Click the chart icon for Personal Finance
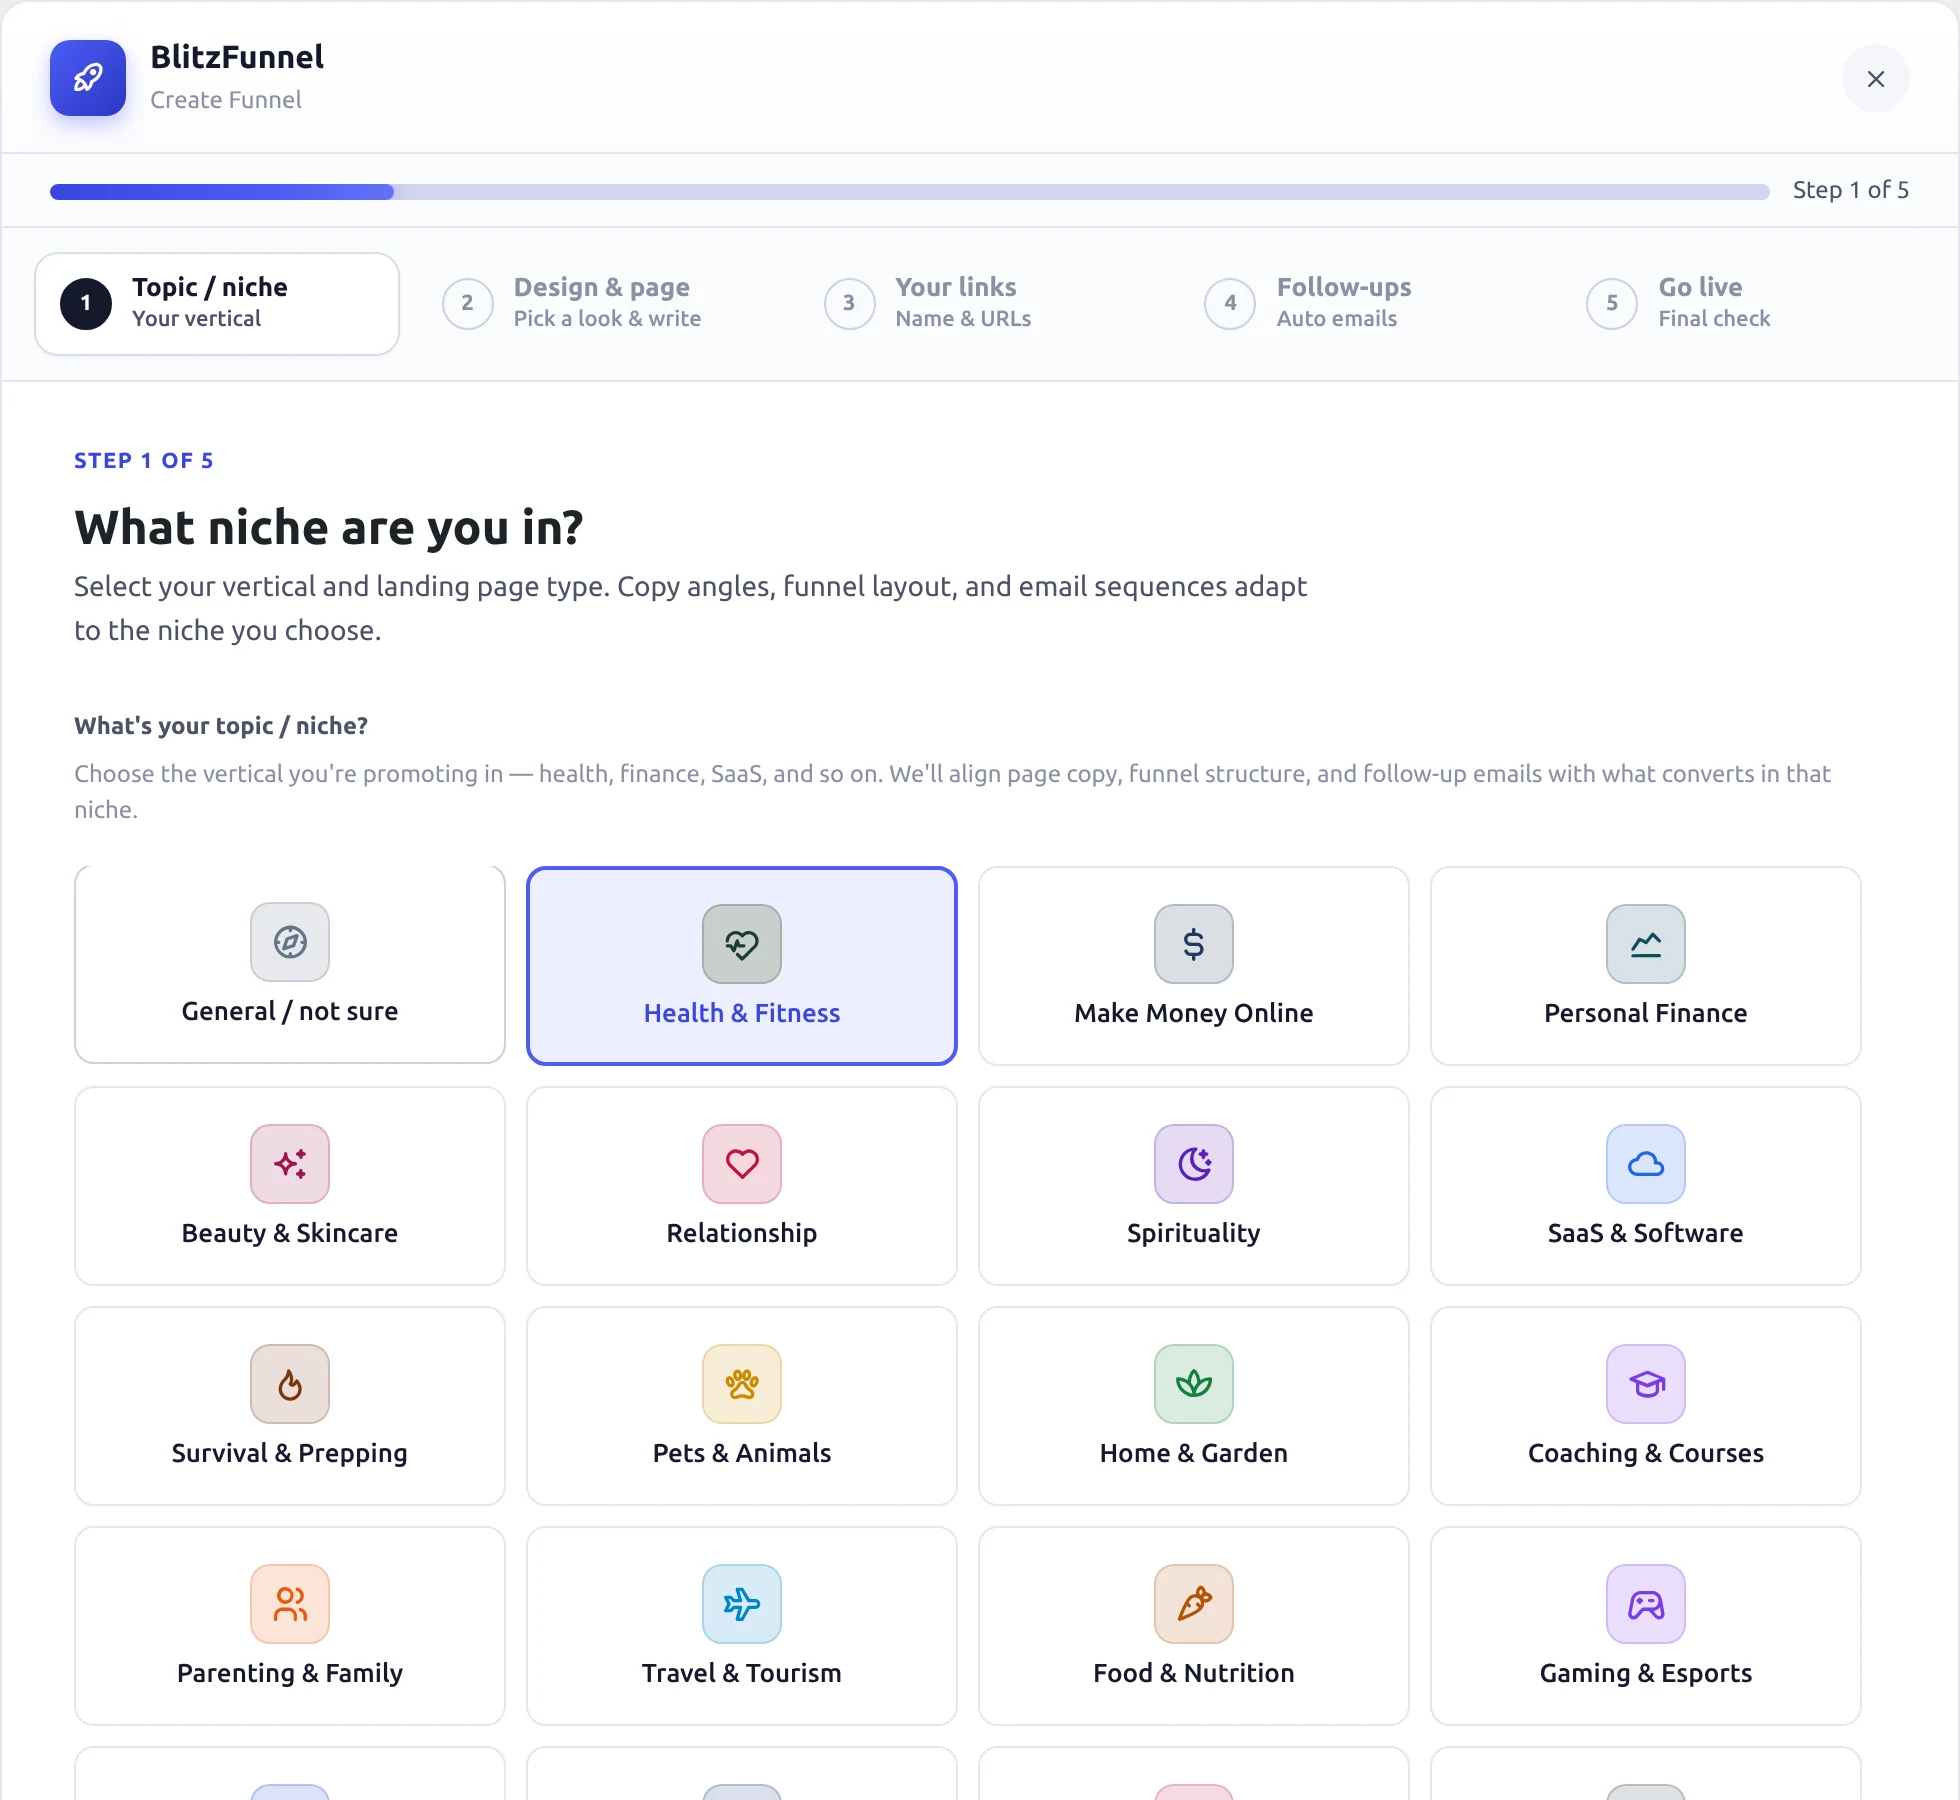 (1646, 944)
